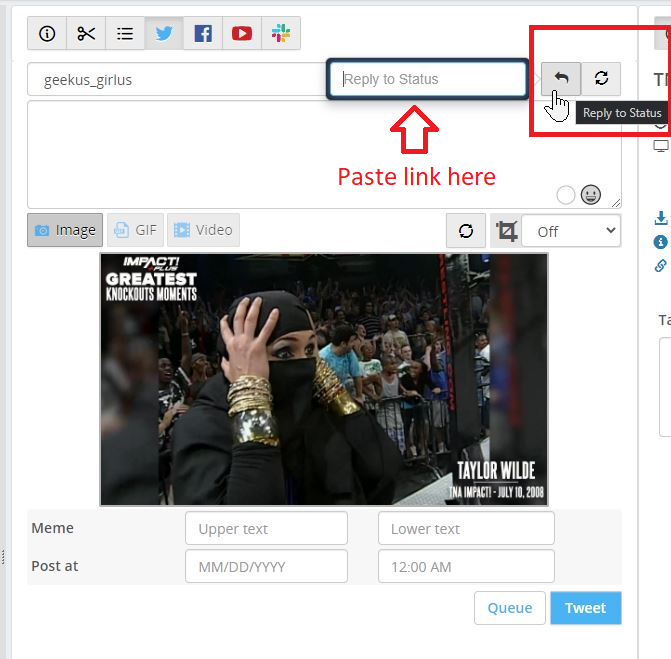The height and width of the screenshot is (659, 671).
Task: Click the Lower text meme field
Action: [x=466, y=528]
